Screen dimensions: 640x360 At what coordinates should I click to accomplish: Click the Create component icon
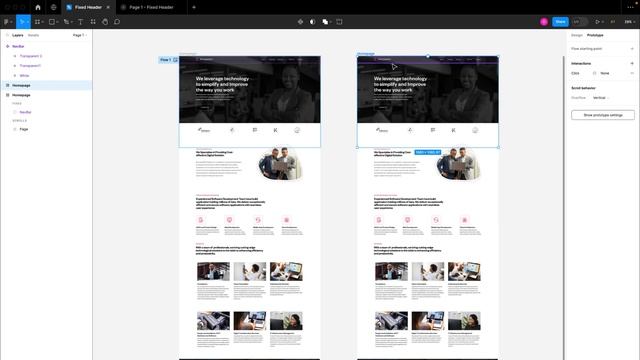click(x=300, y=22)
